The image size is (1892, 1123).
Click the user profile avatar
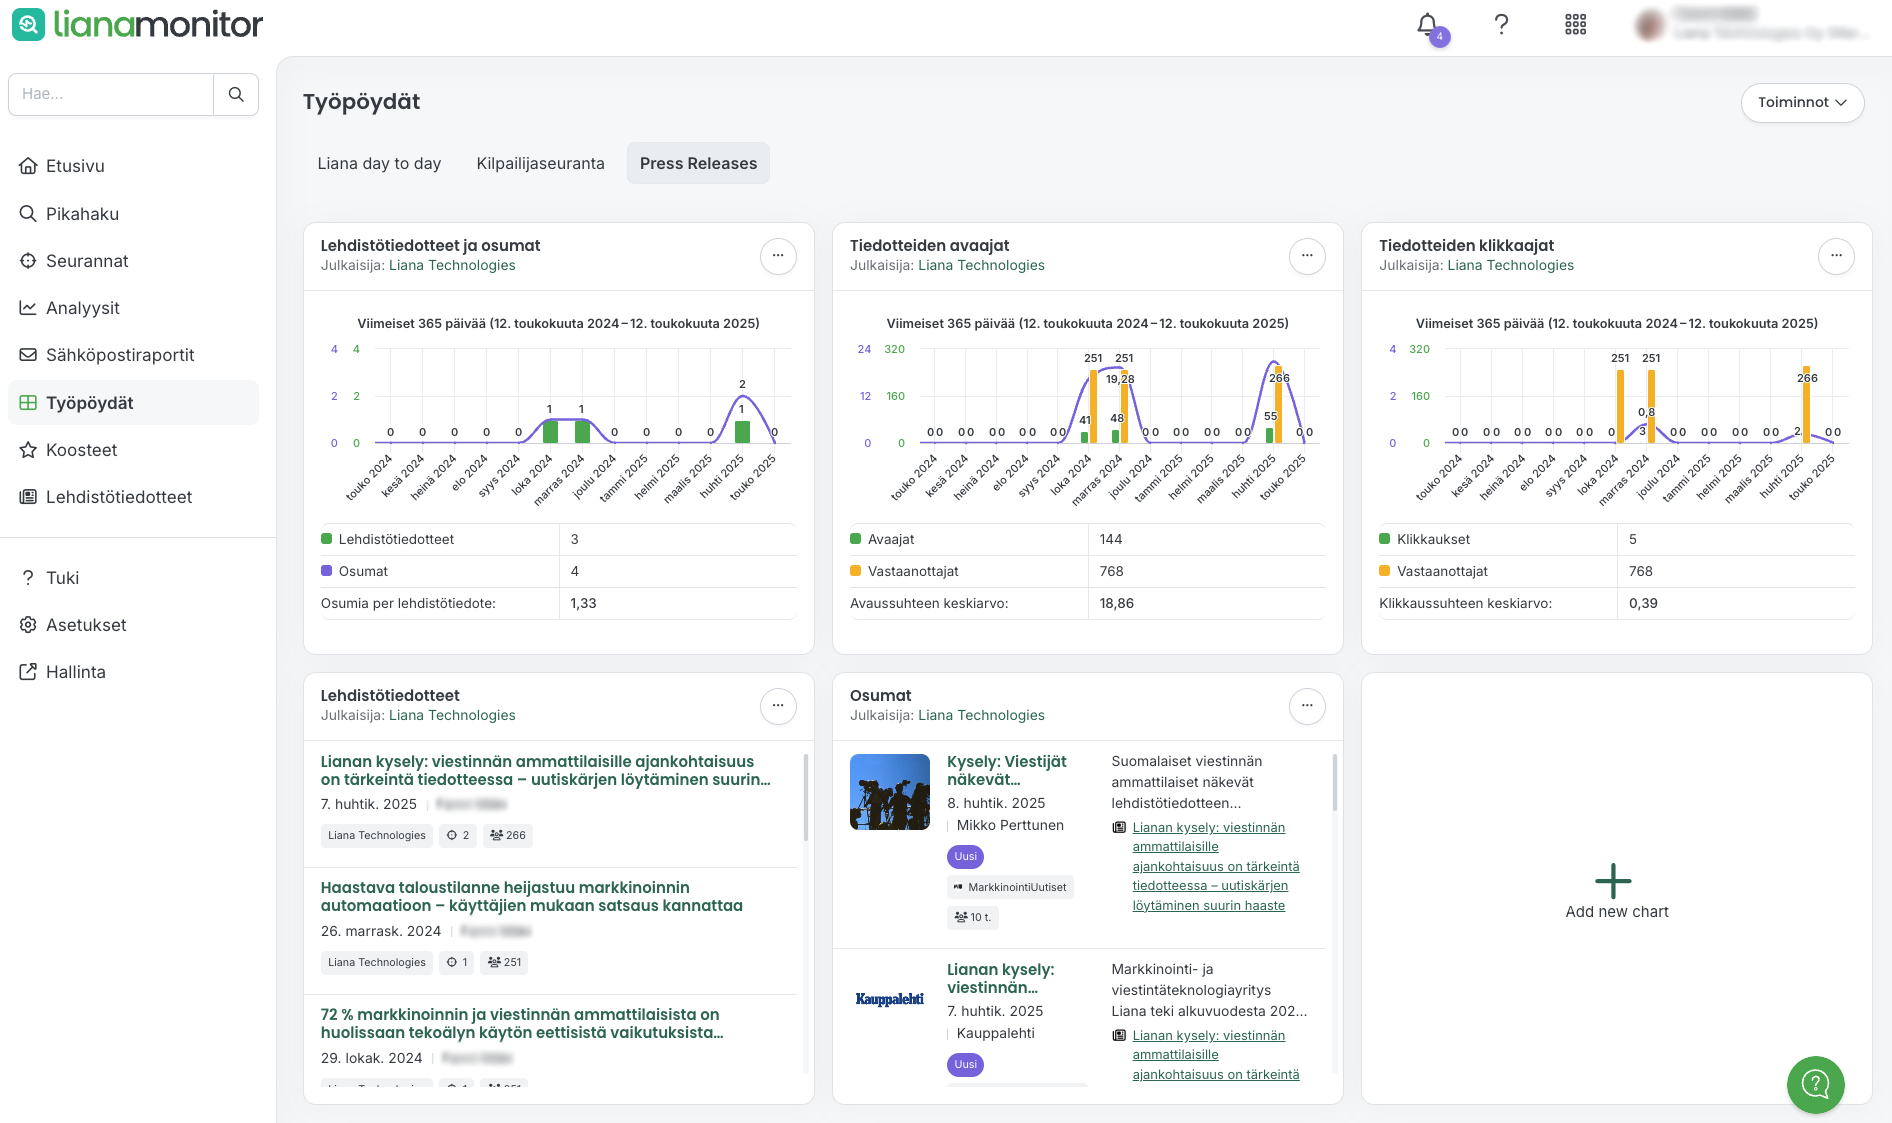click(x=1650, y=25)
